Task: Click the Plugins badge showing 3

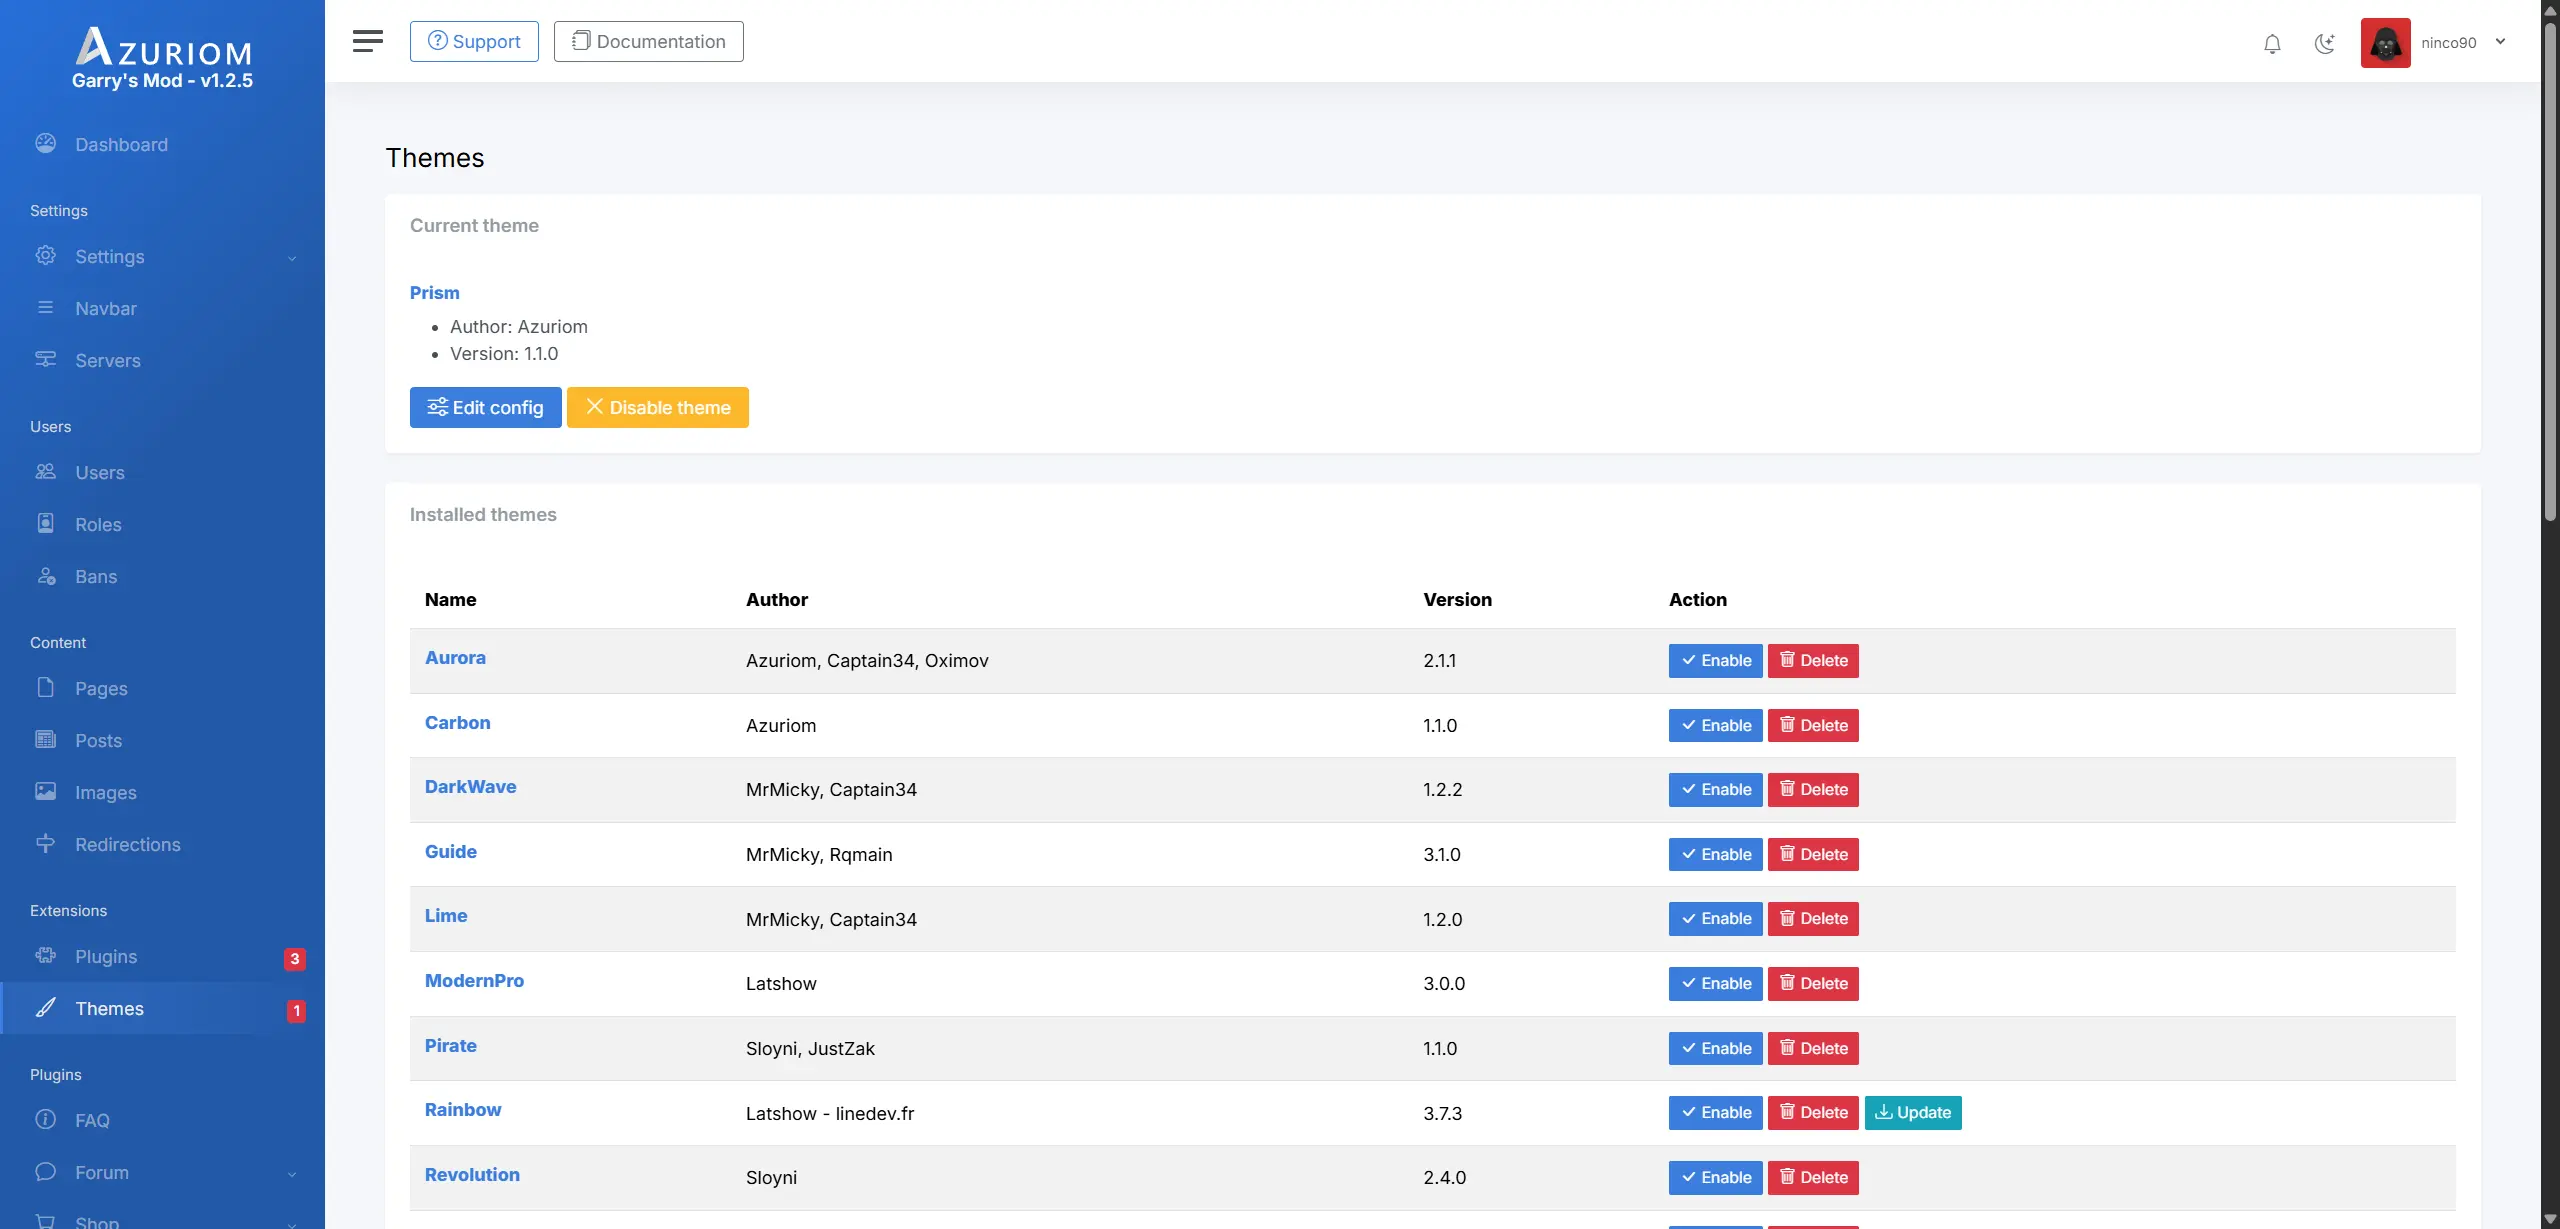Action: (294, 958)
